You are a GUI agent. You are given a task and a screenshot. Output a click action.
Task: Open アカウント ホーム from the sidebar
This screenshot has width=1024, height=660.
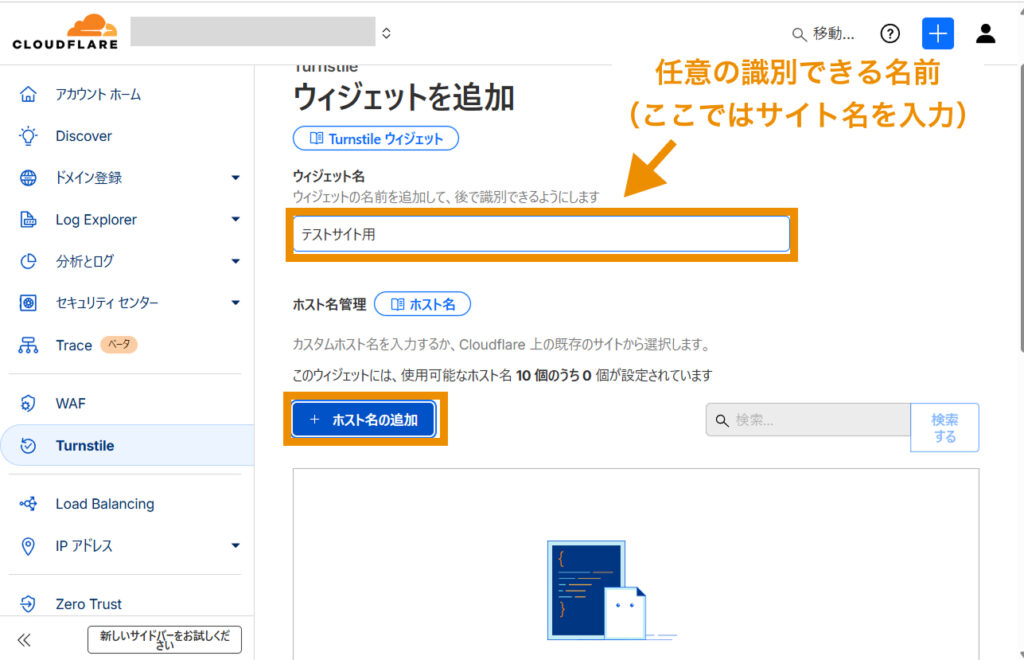tap(98, 94)
